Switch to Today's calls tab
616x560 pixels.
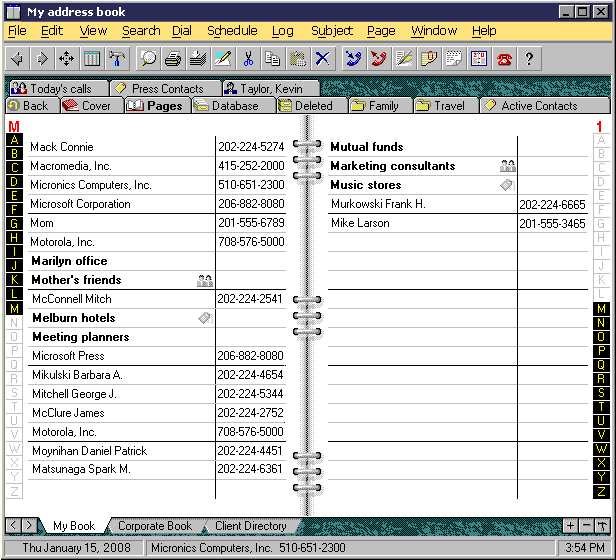click(x=58, y=88)
